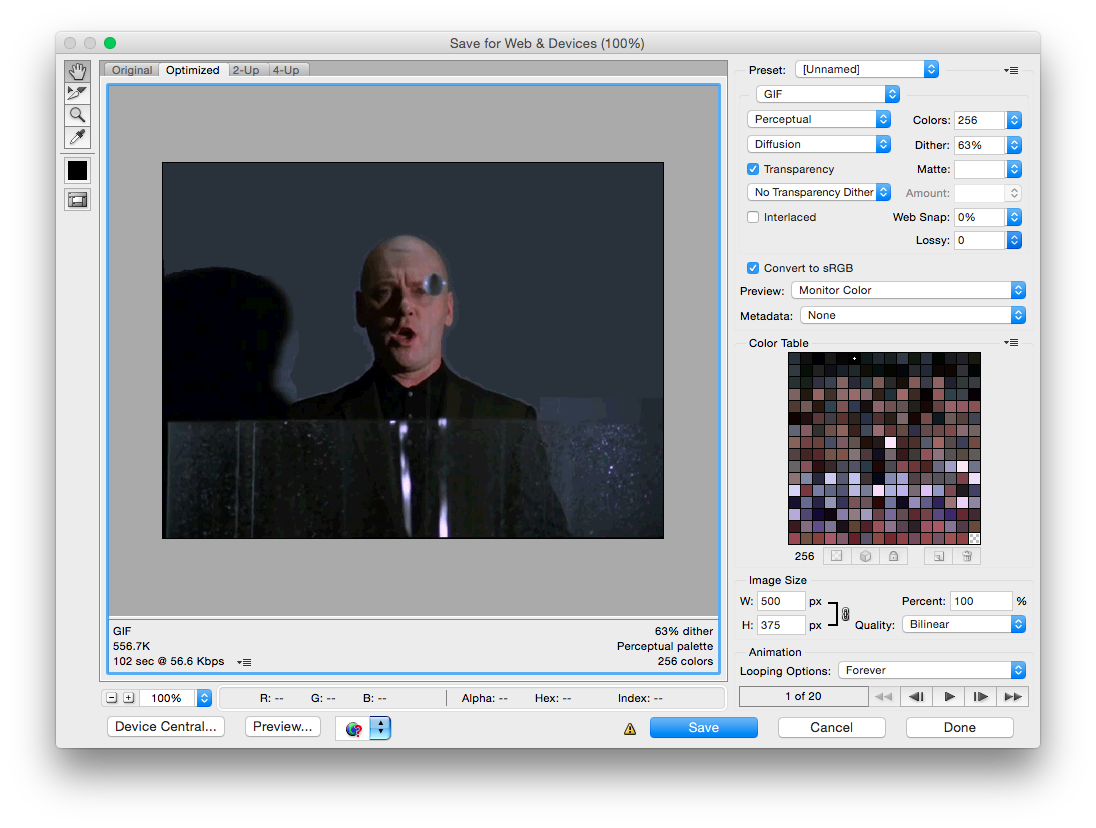Switch to the 4-Up tab
This screenshot has width=1096, height=828.
286,70
